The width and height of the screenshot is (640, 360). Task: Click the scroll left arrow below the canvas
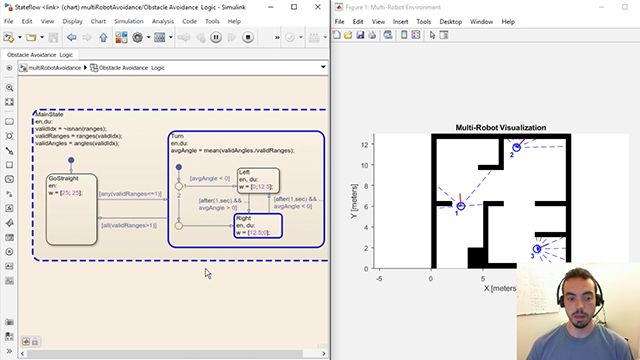(x=23, y=353)
